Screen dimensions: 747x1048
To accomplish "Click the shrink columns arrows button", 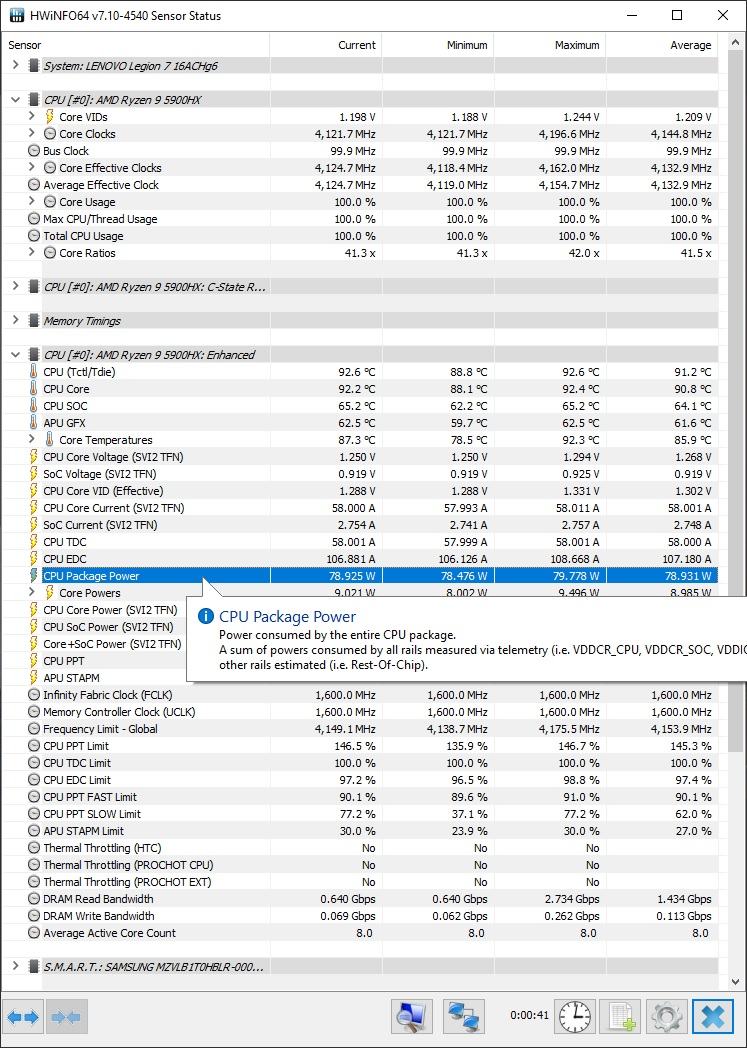I will tap(66, 1017).
